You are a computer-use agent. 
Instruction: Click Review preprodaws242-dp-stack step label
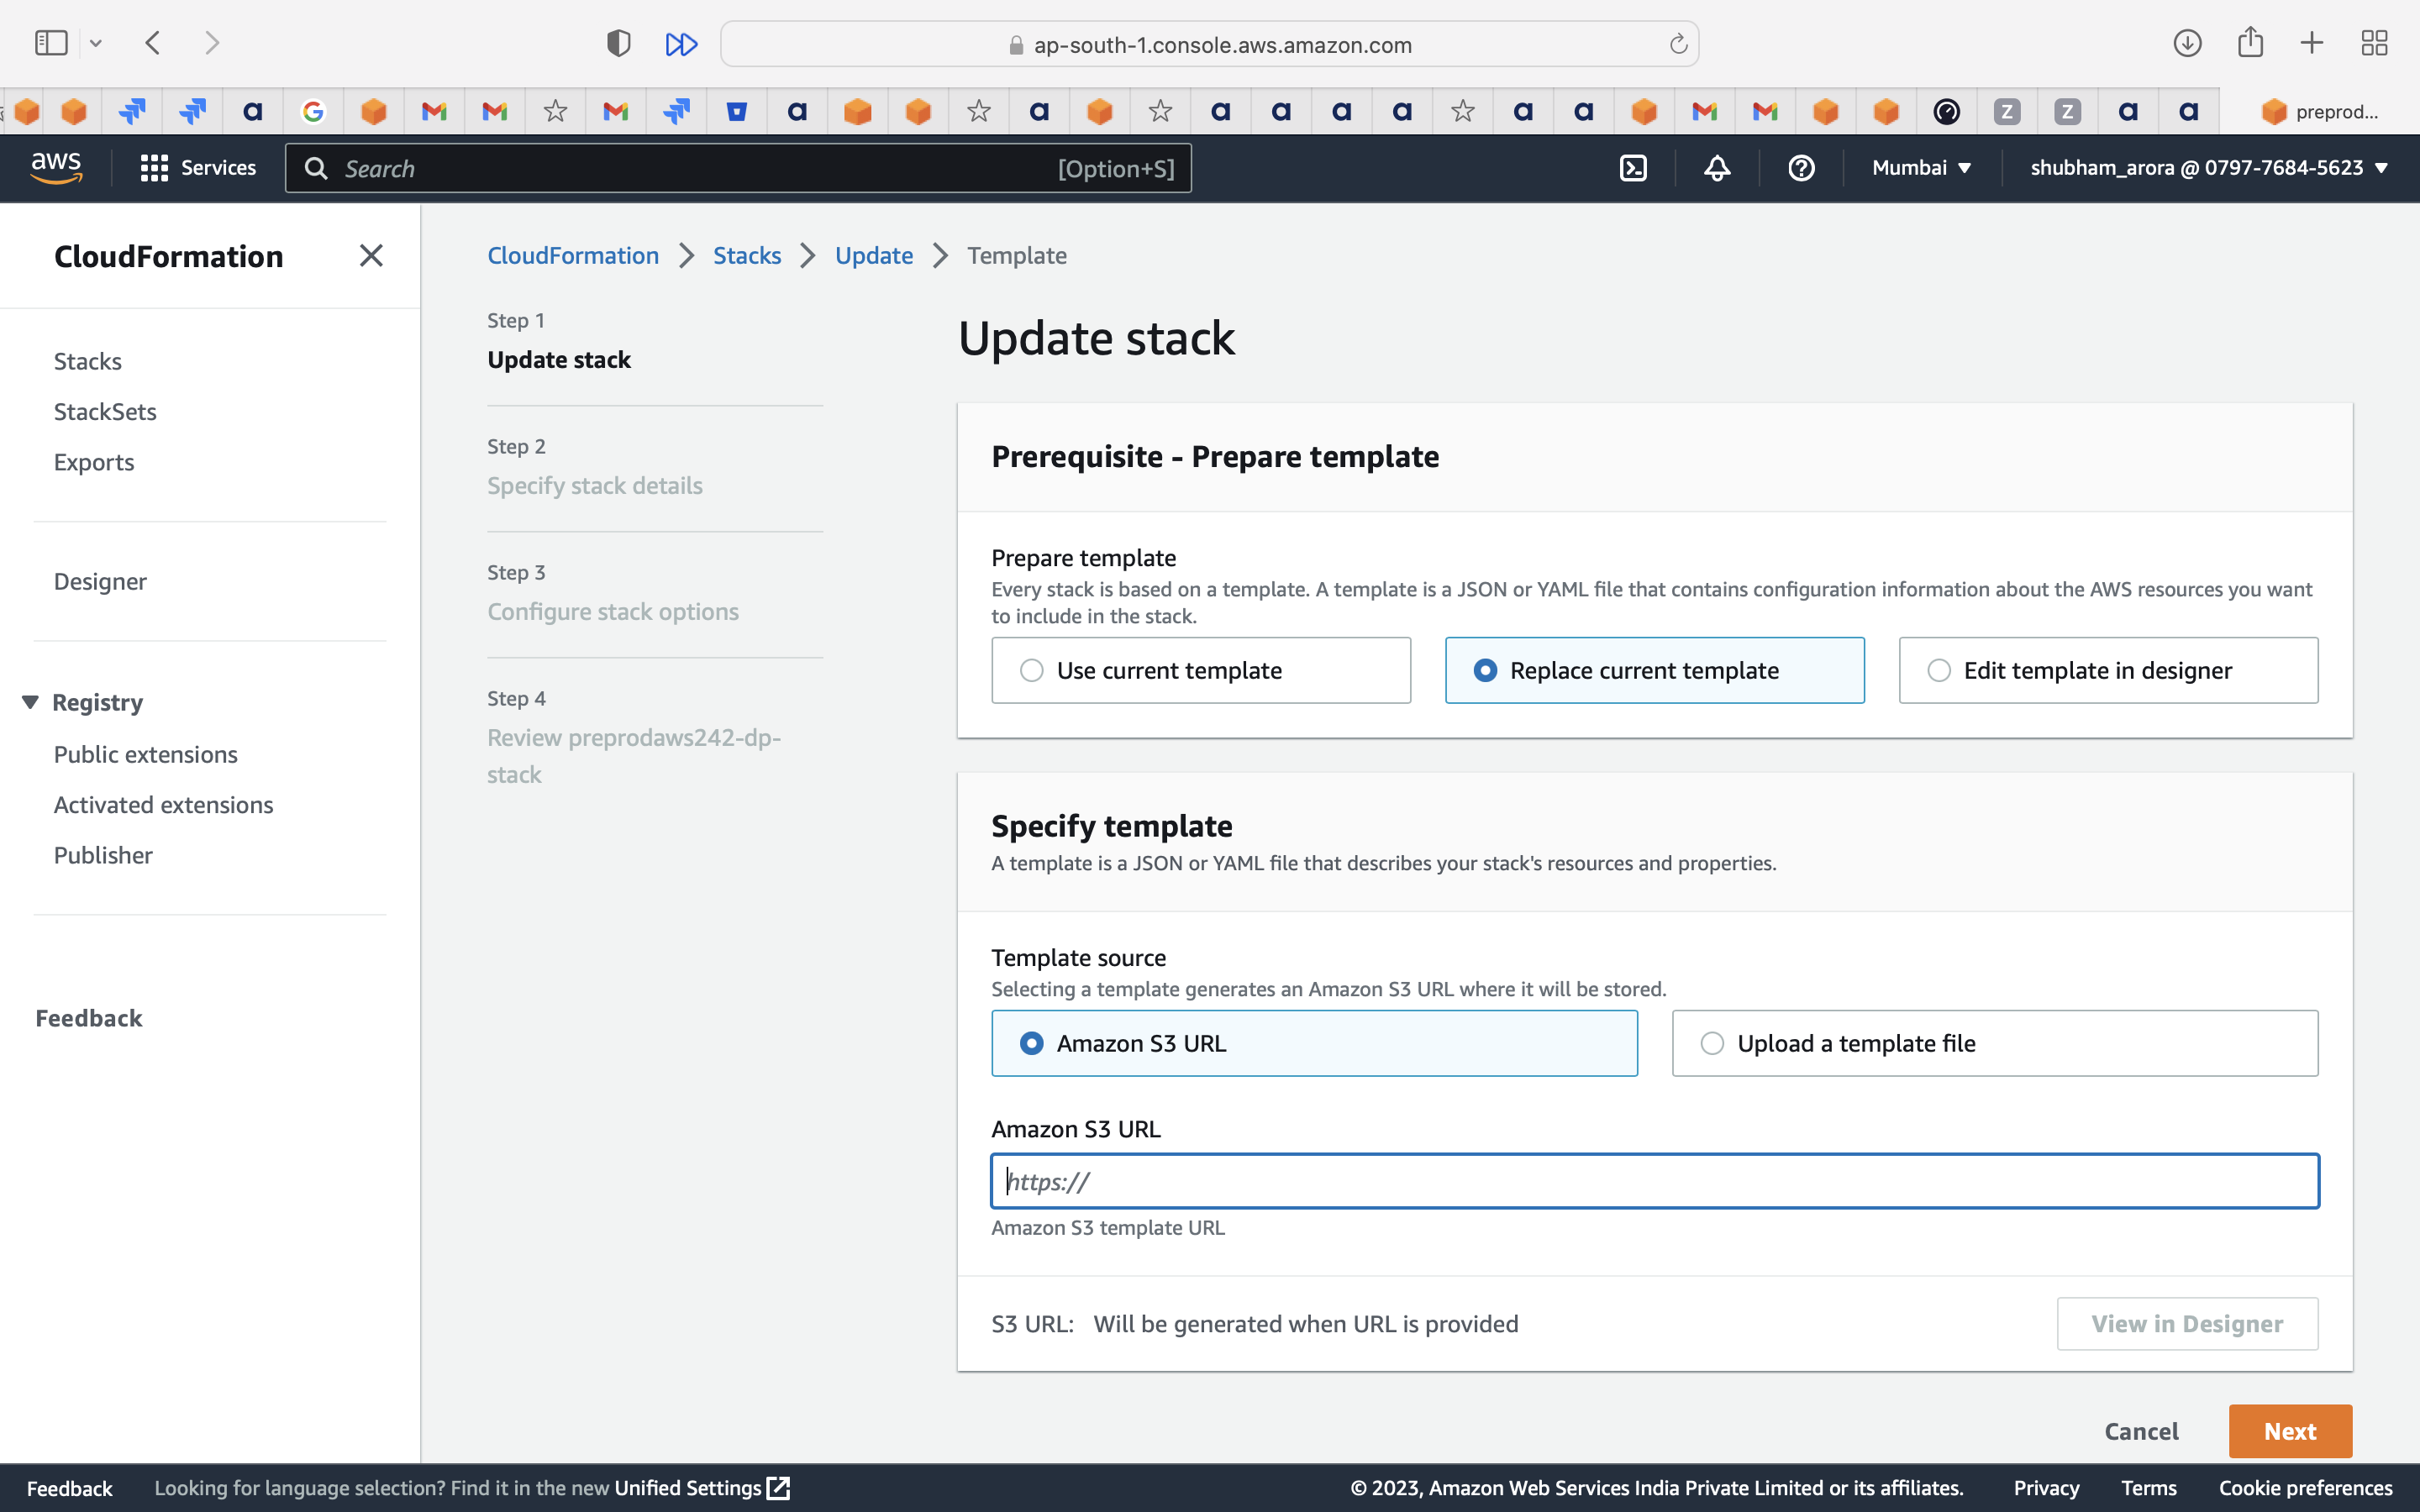634,756
